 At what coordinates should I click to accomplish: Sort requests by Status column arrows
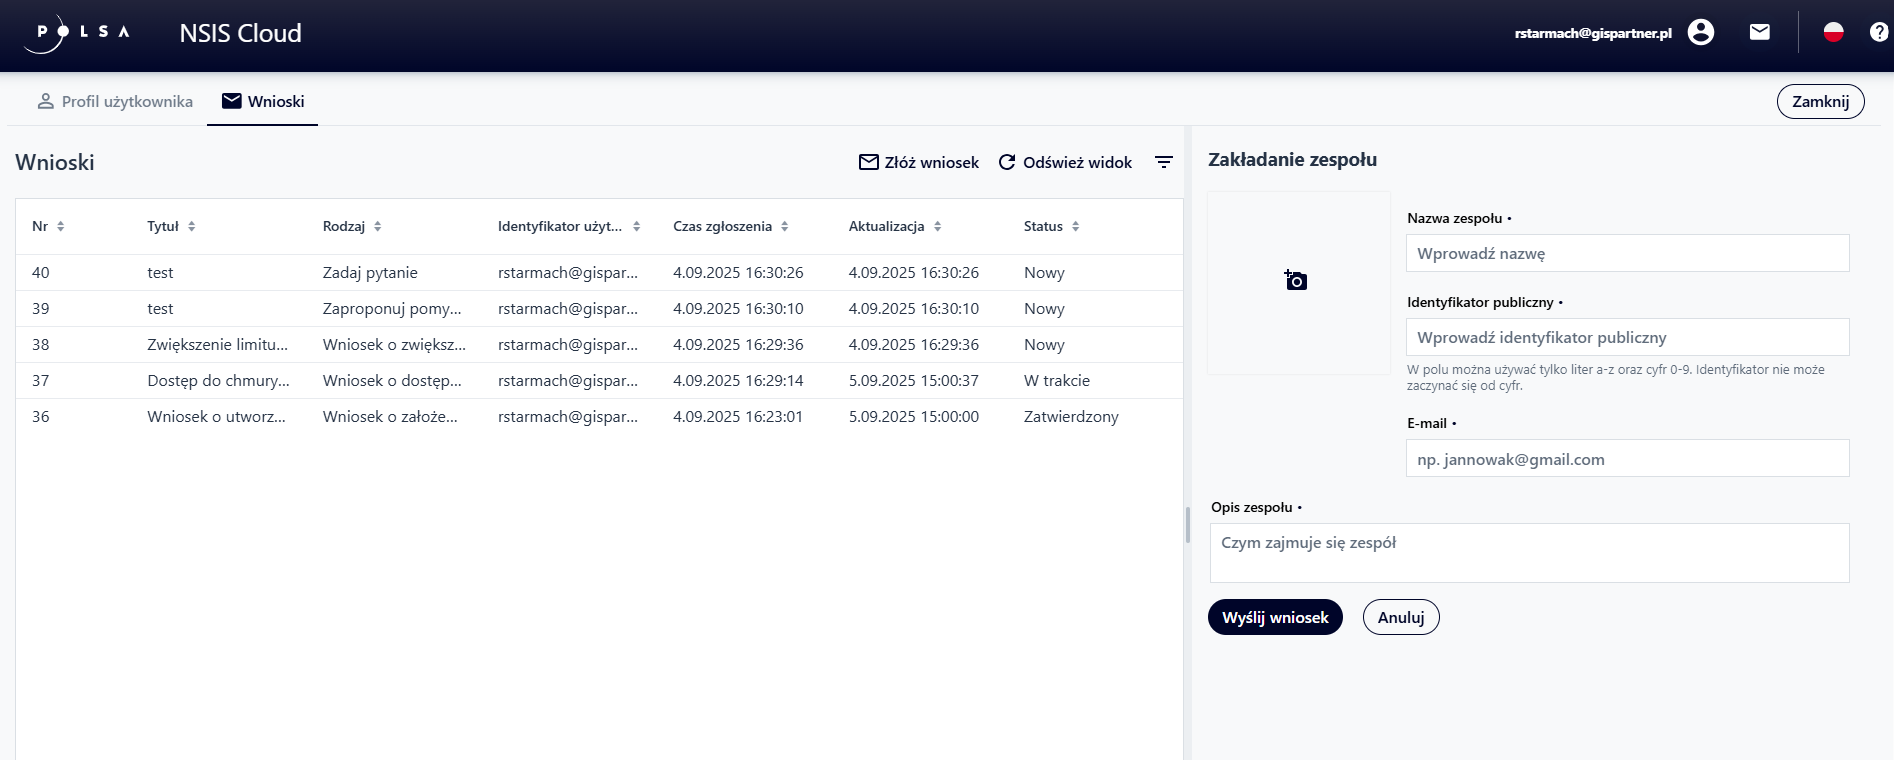(x=1075, y=227)
